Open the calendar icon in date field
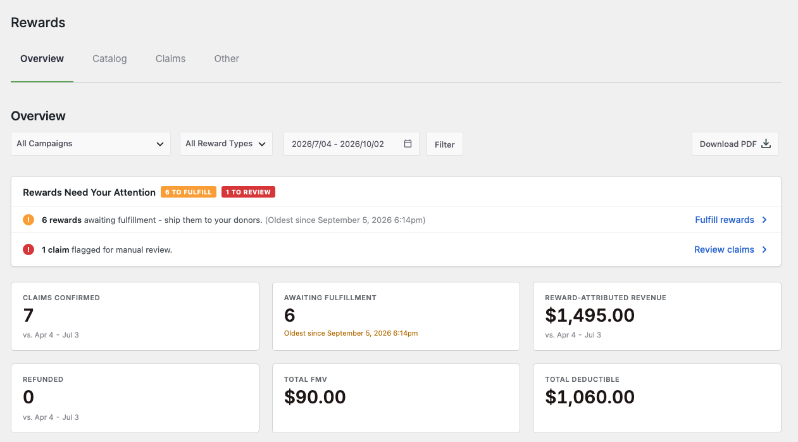Viewport: 798px width, 442px height. point(408,144)
